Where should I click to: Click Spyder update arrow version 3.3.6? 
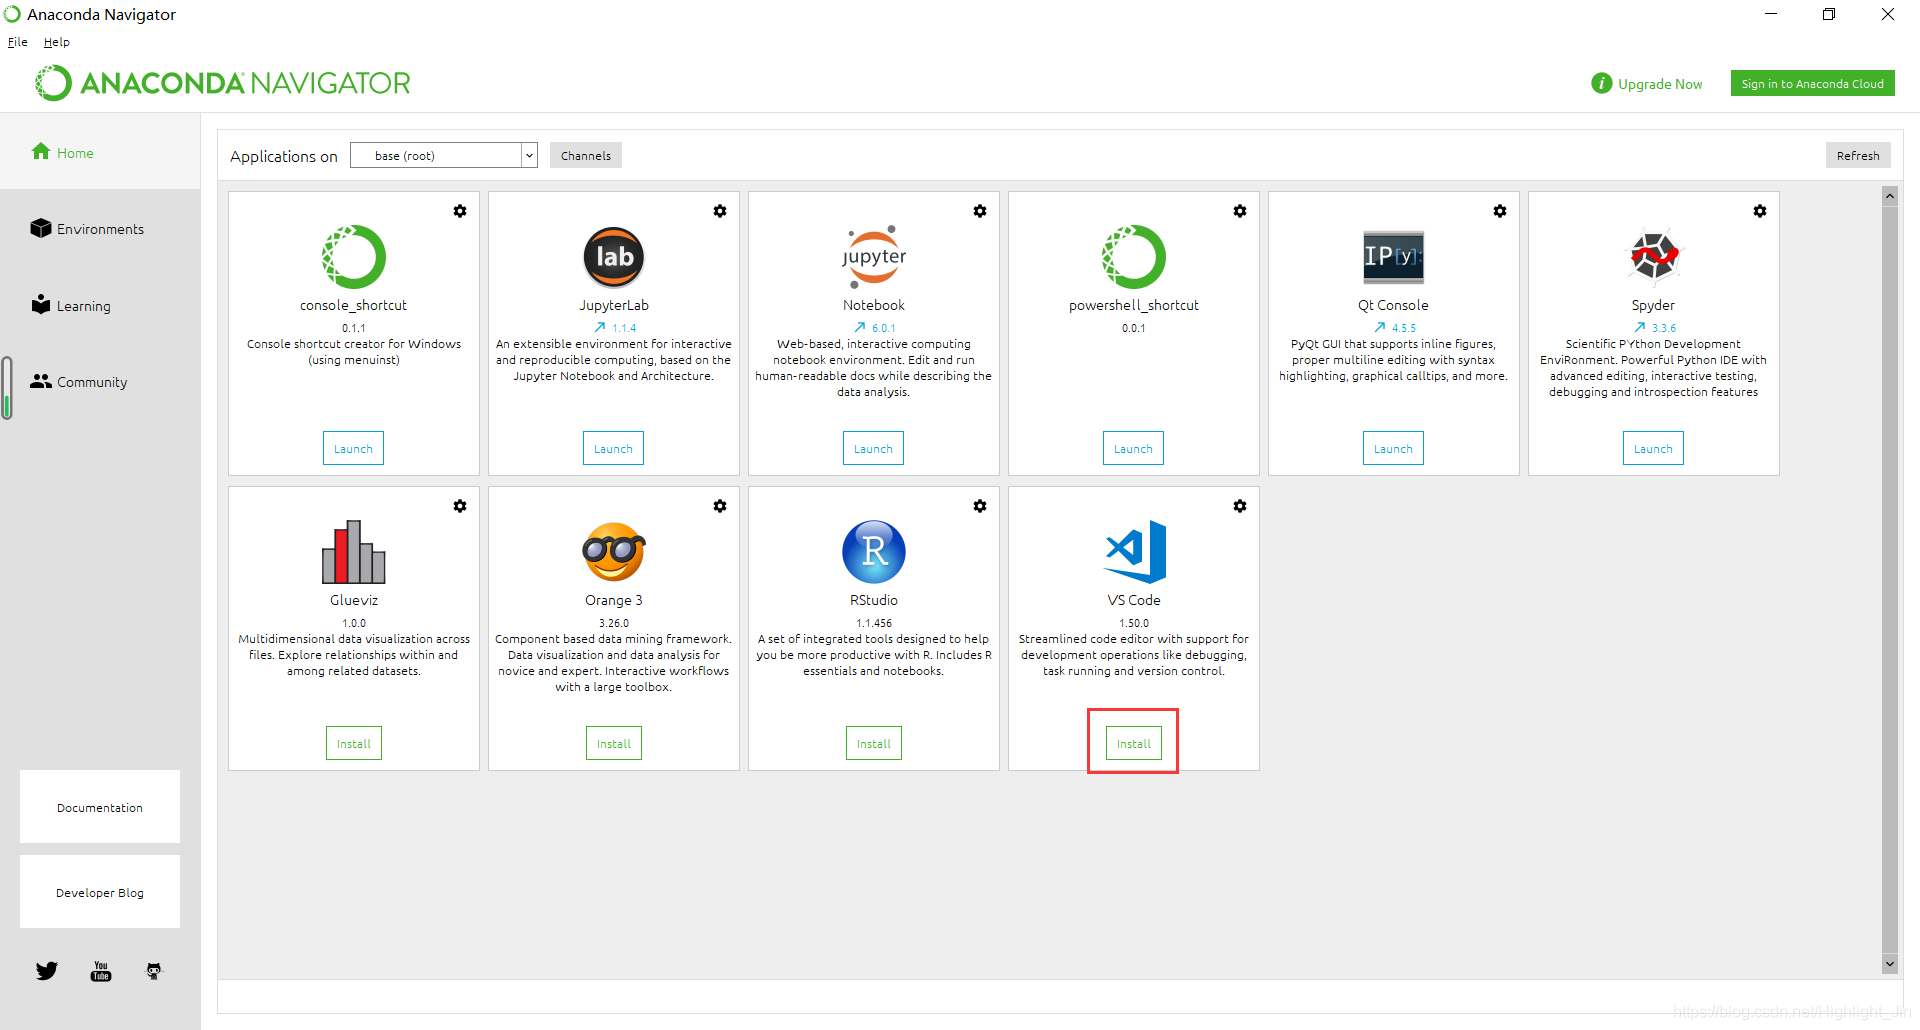click(x=1654, y=328)
